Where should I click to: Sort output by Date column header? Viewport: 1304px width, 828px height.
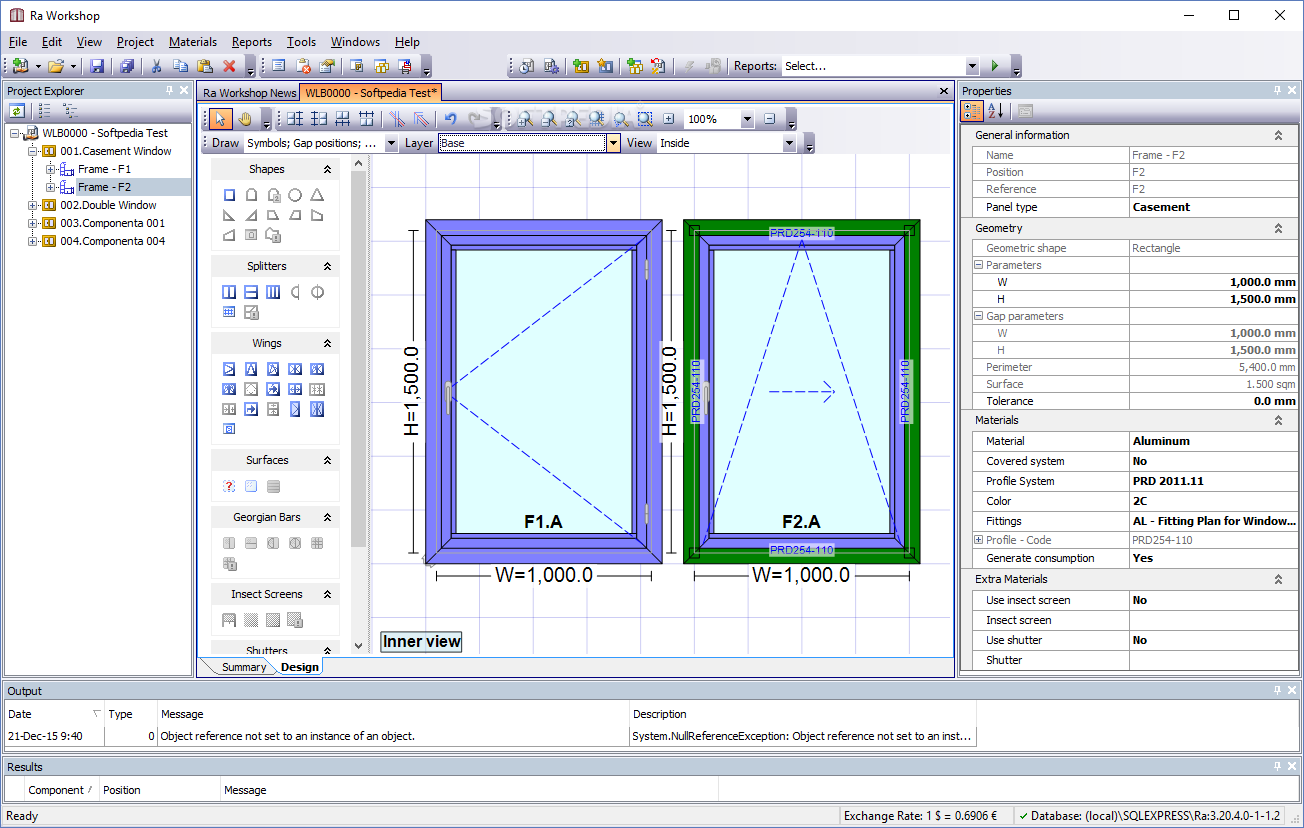54,714
